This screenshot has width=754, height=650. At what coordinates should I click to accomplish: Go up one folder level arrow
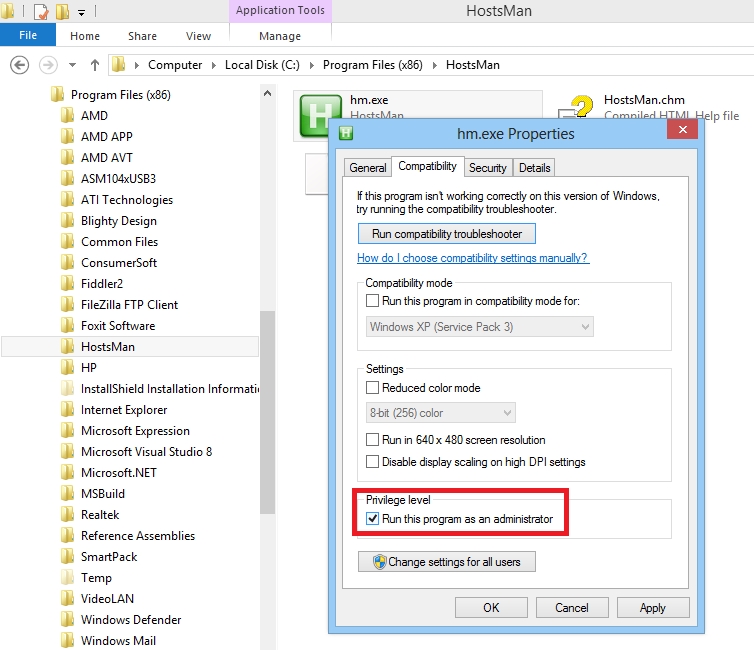coord(95,64)
